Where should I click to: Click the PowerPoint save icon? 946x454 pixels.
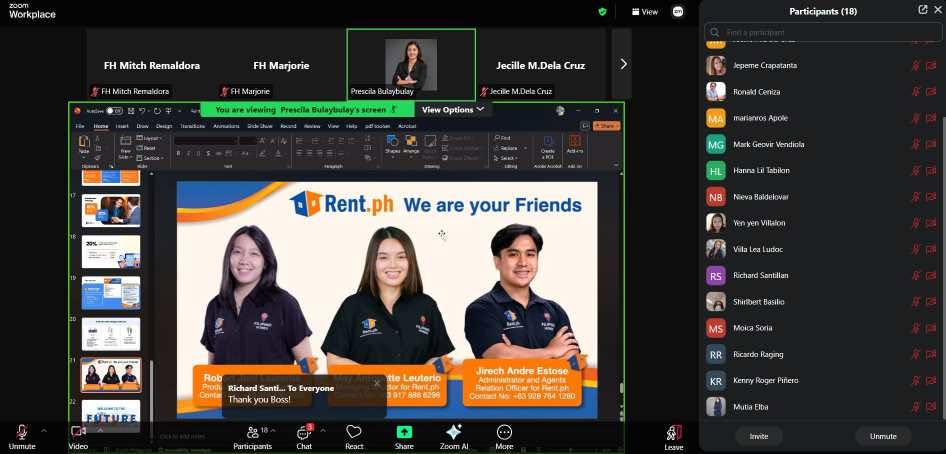click(x=129, y=111)
